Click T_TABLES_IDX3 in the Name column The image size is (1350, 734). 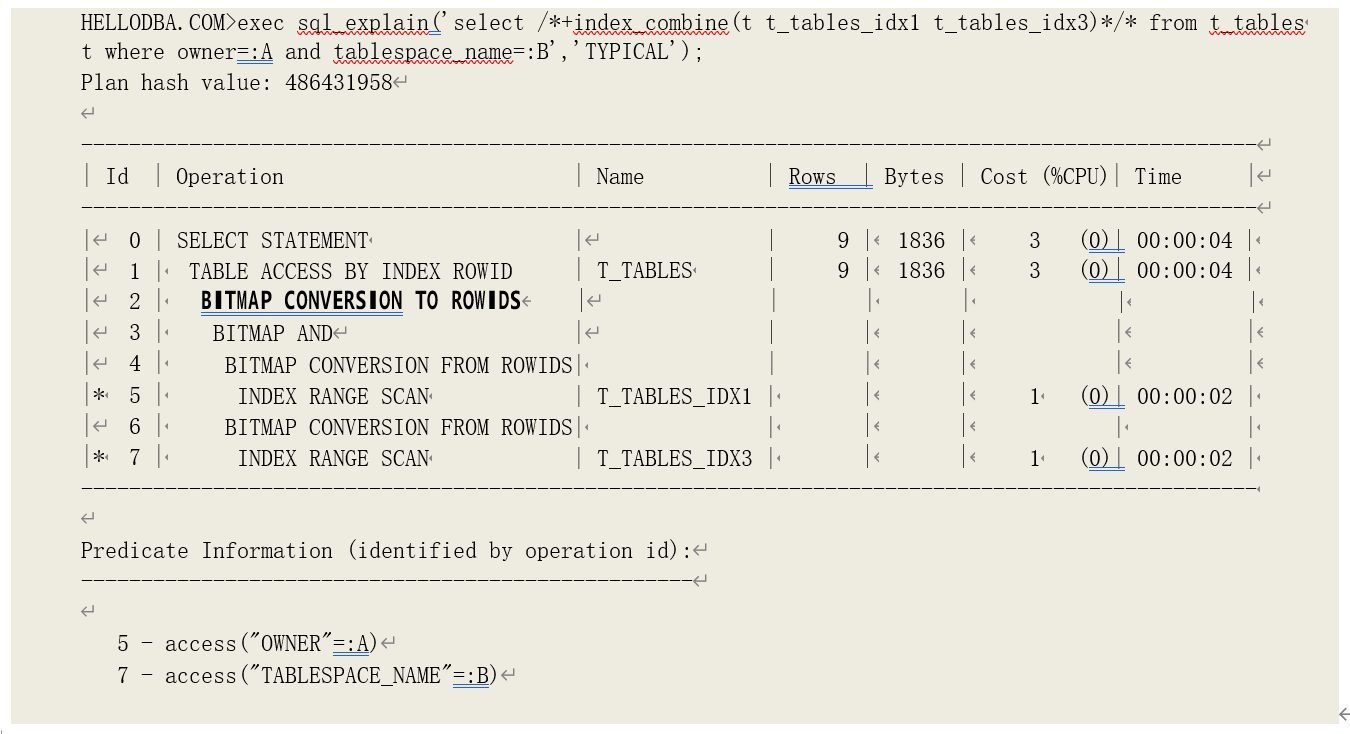tap(674, 458)
